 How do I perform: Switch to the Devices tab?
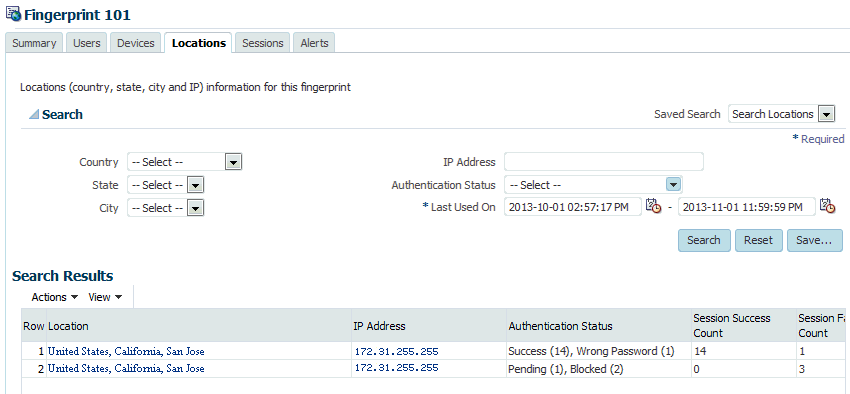(136, 43)
